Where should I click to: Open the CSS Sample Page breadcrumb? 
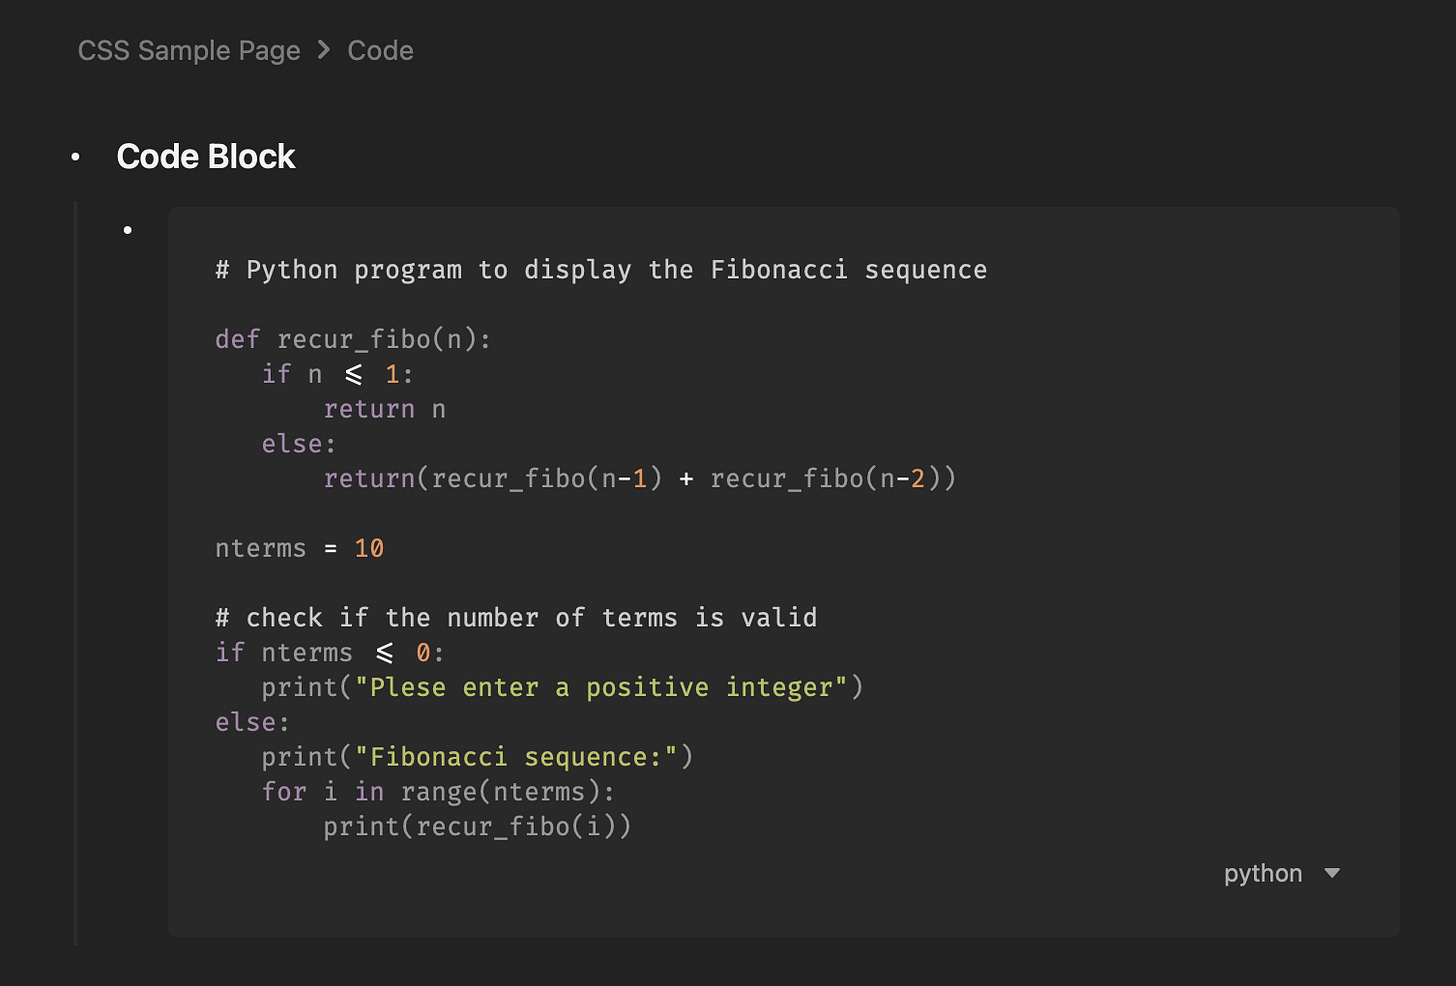click(x=189, y=51)
